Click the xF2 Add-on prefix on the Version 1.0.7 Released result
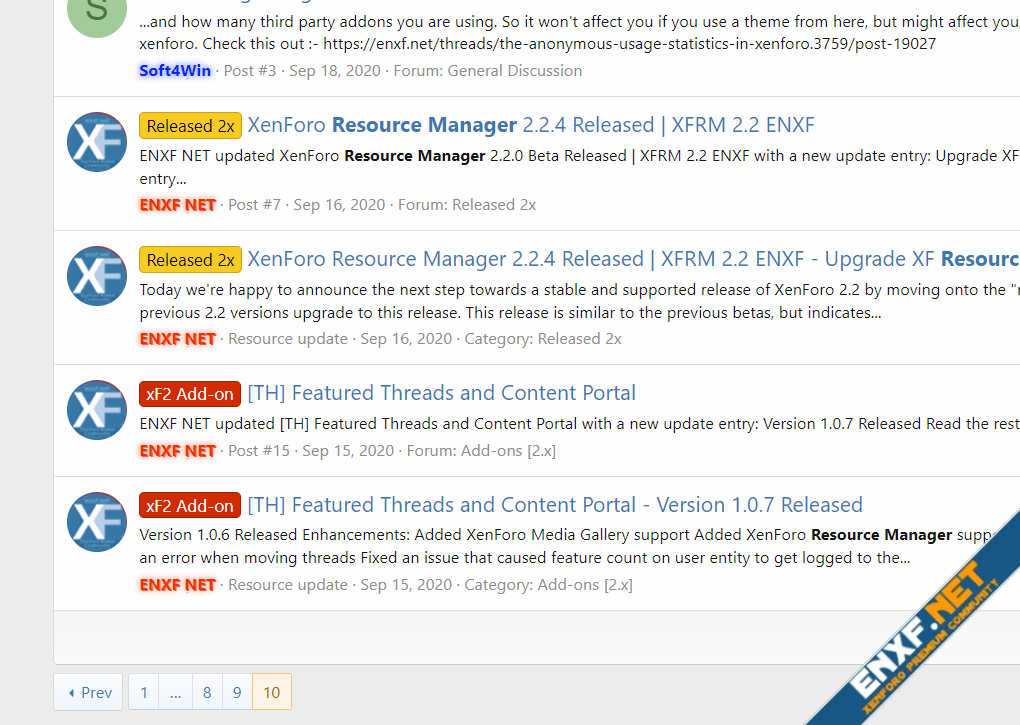This screenshot has height=725, width=1020. [190, 505]
